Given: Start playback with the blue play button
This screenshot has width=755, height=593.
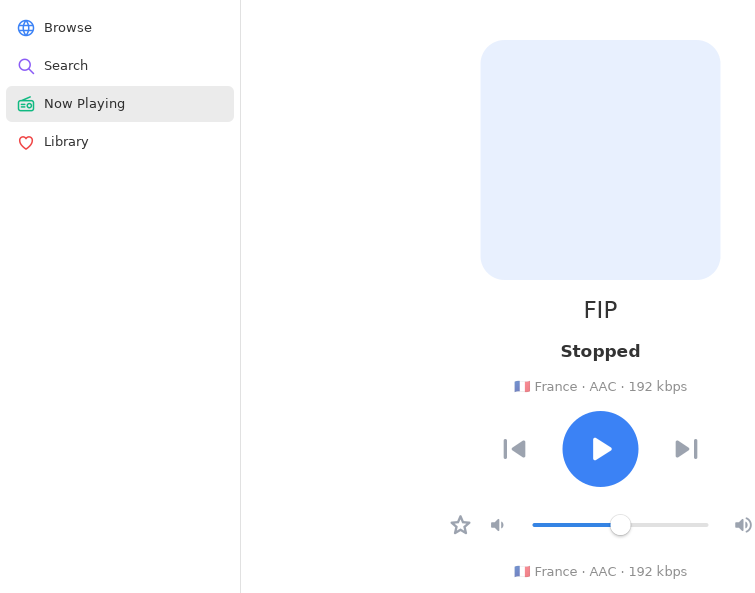Looking at the screenshot, I should (600, 449).
